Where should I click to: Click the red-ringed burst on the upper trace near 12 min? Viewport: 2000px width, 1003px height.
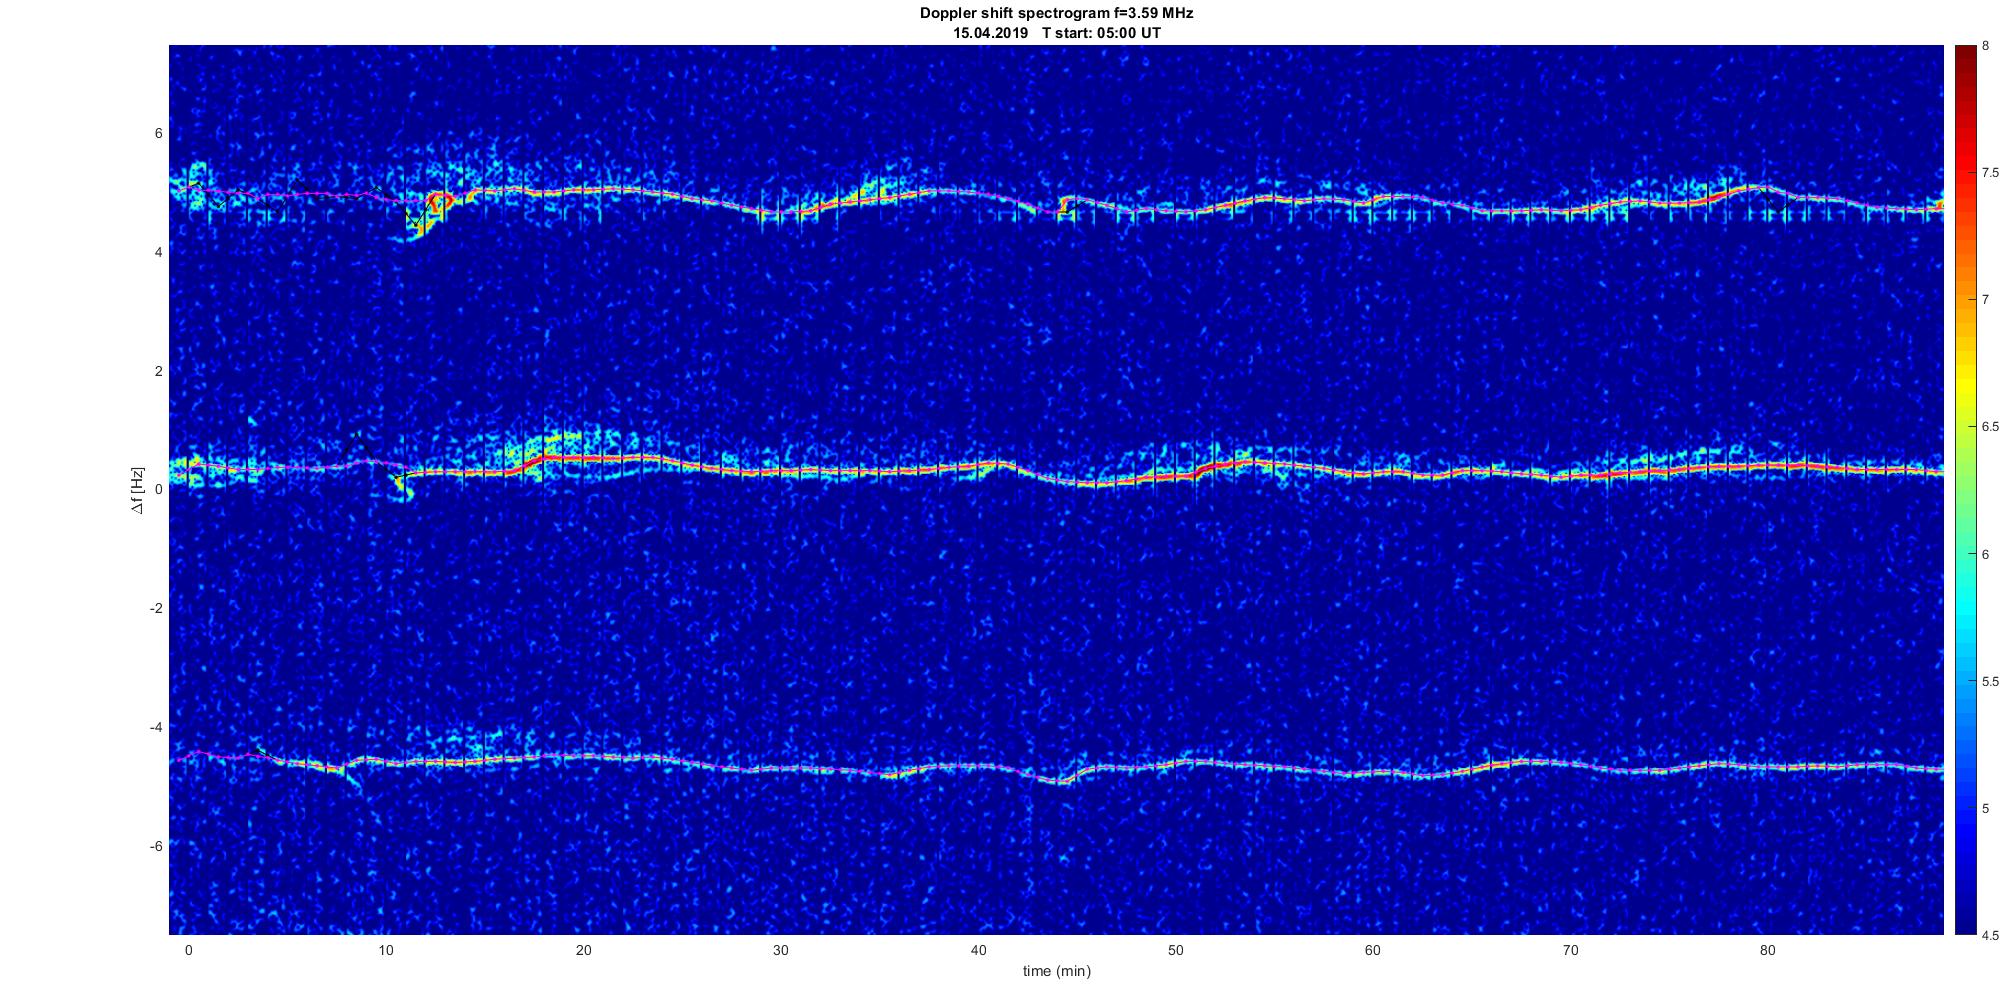439,202
